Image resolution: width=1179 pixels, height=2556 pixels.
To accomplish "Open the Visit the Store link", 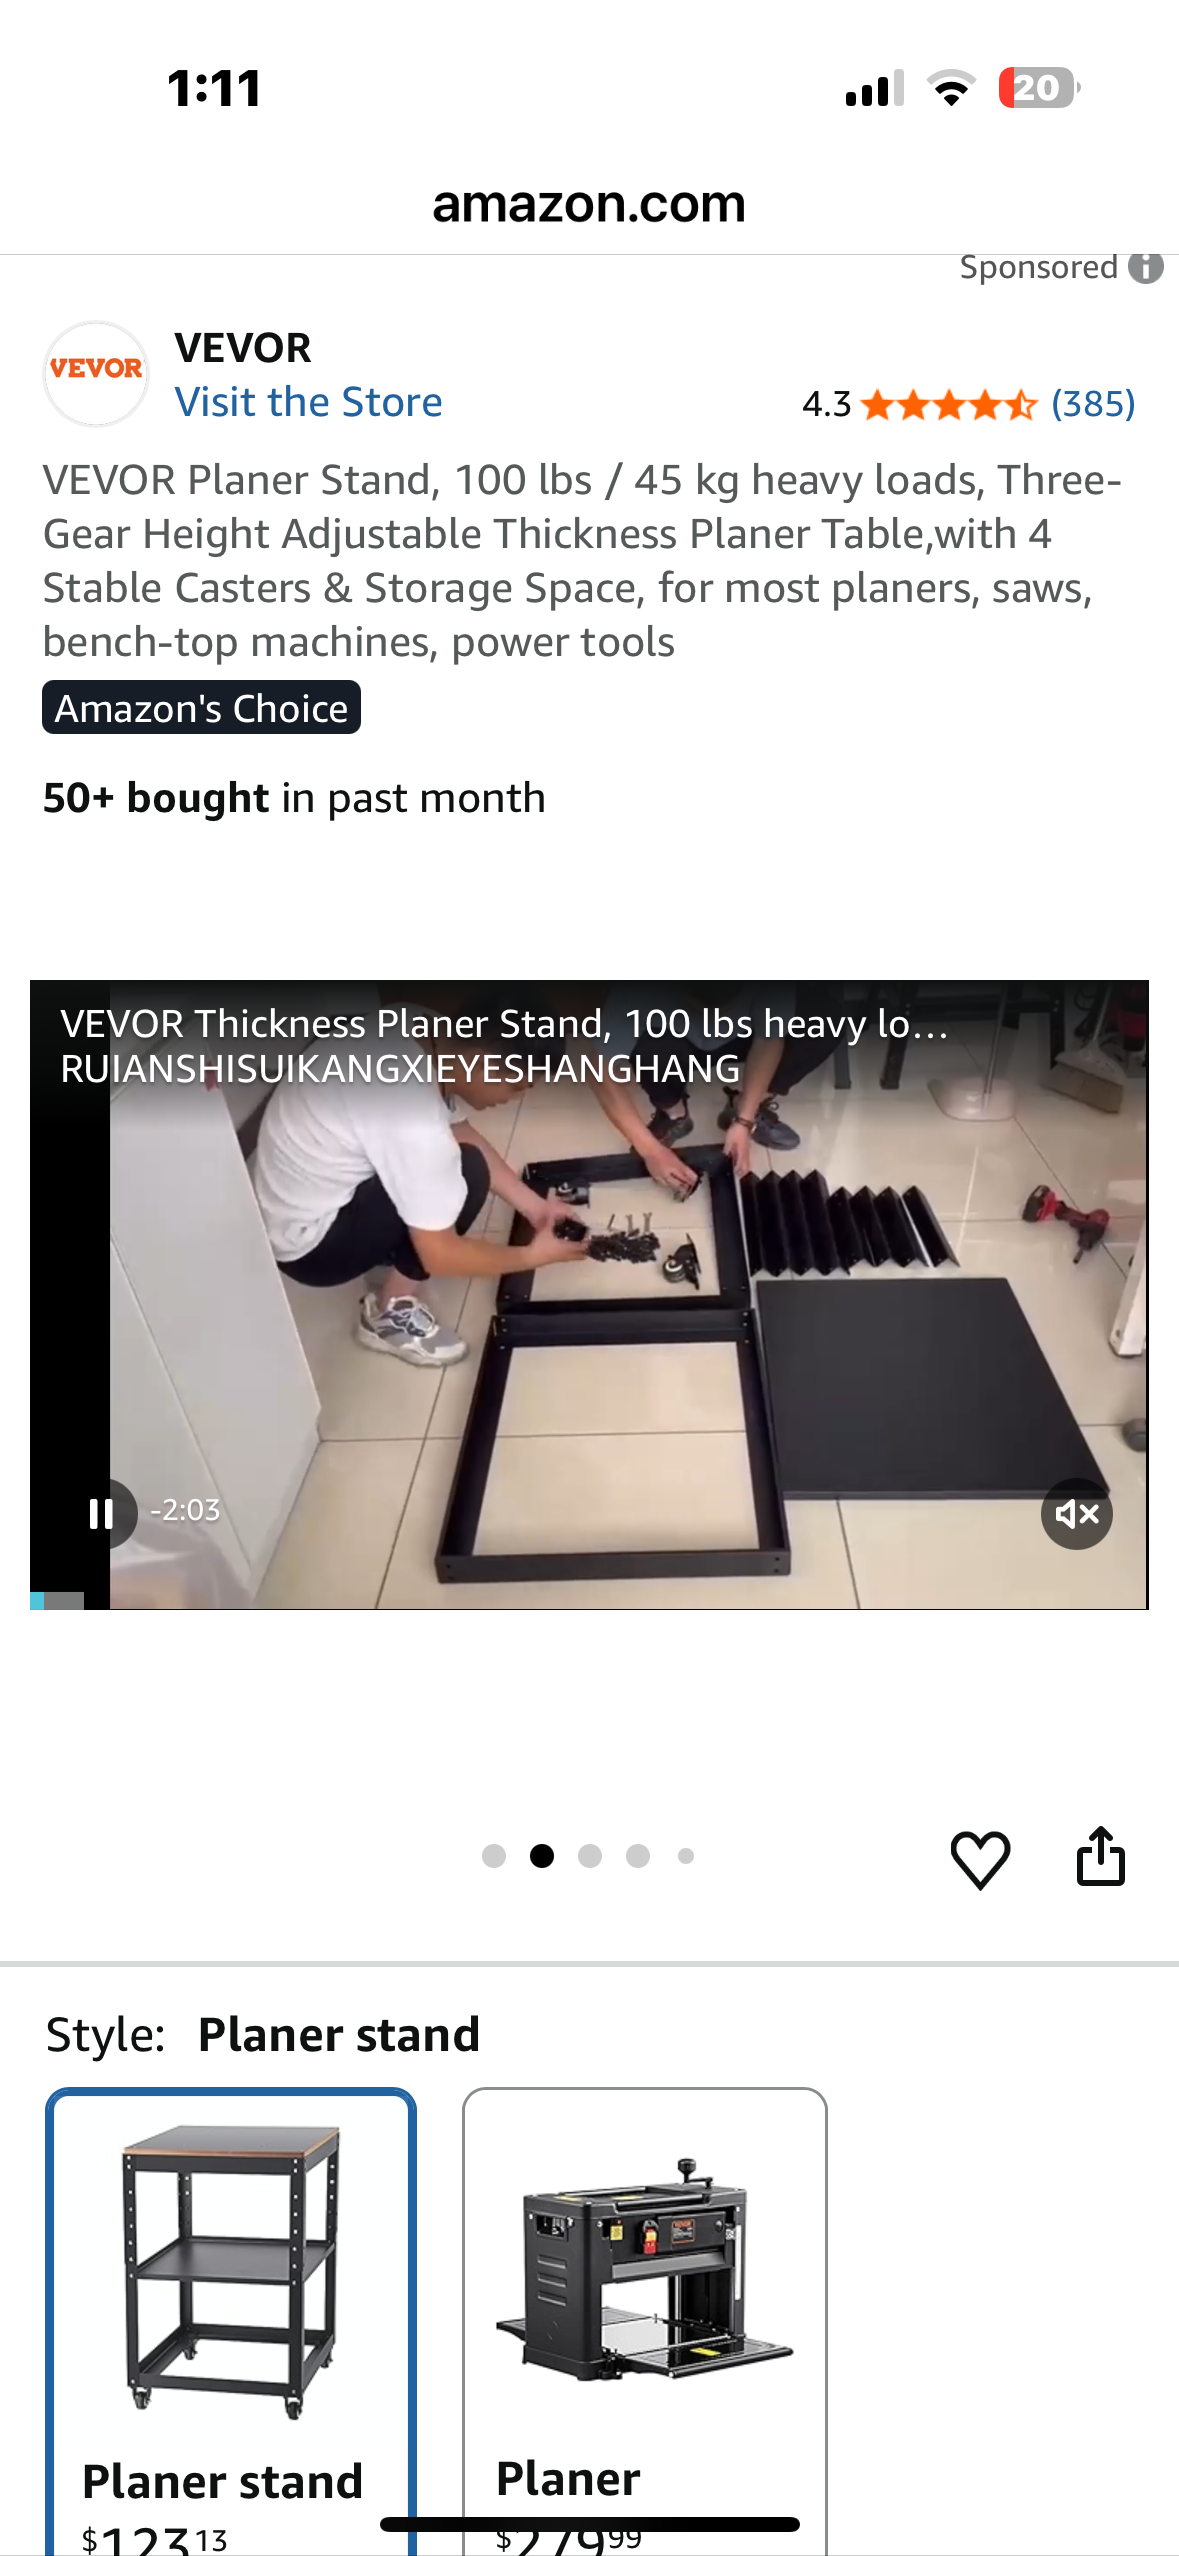I will coord(308,402).
